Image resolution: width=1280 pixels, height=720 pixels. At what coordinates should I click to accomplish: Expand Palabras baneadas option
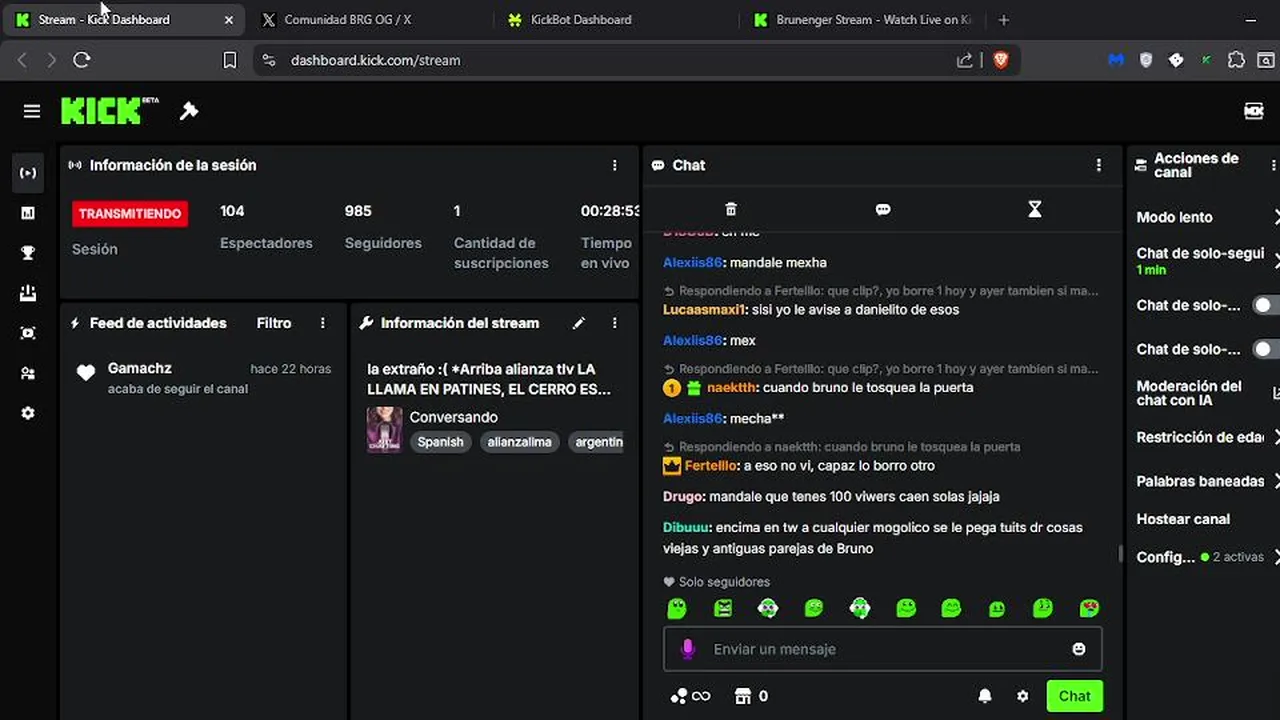(x=1208, y=481)
